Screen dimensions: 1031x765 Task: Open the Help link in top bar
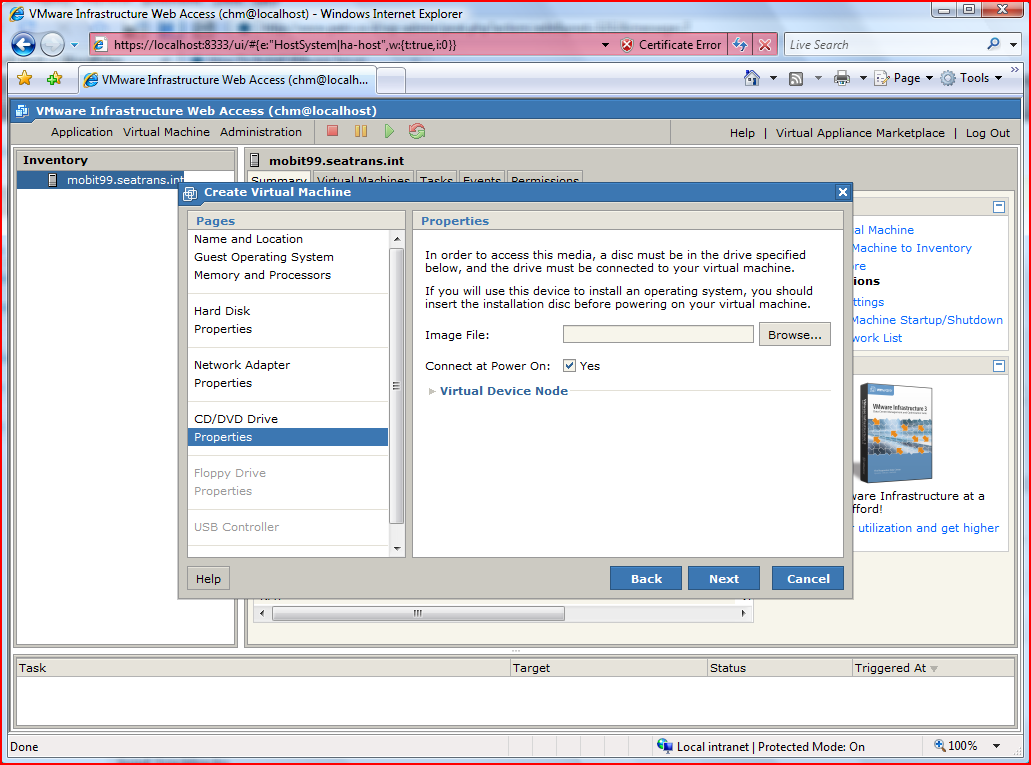pyautogui.click(x=742, y=133)
